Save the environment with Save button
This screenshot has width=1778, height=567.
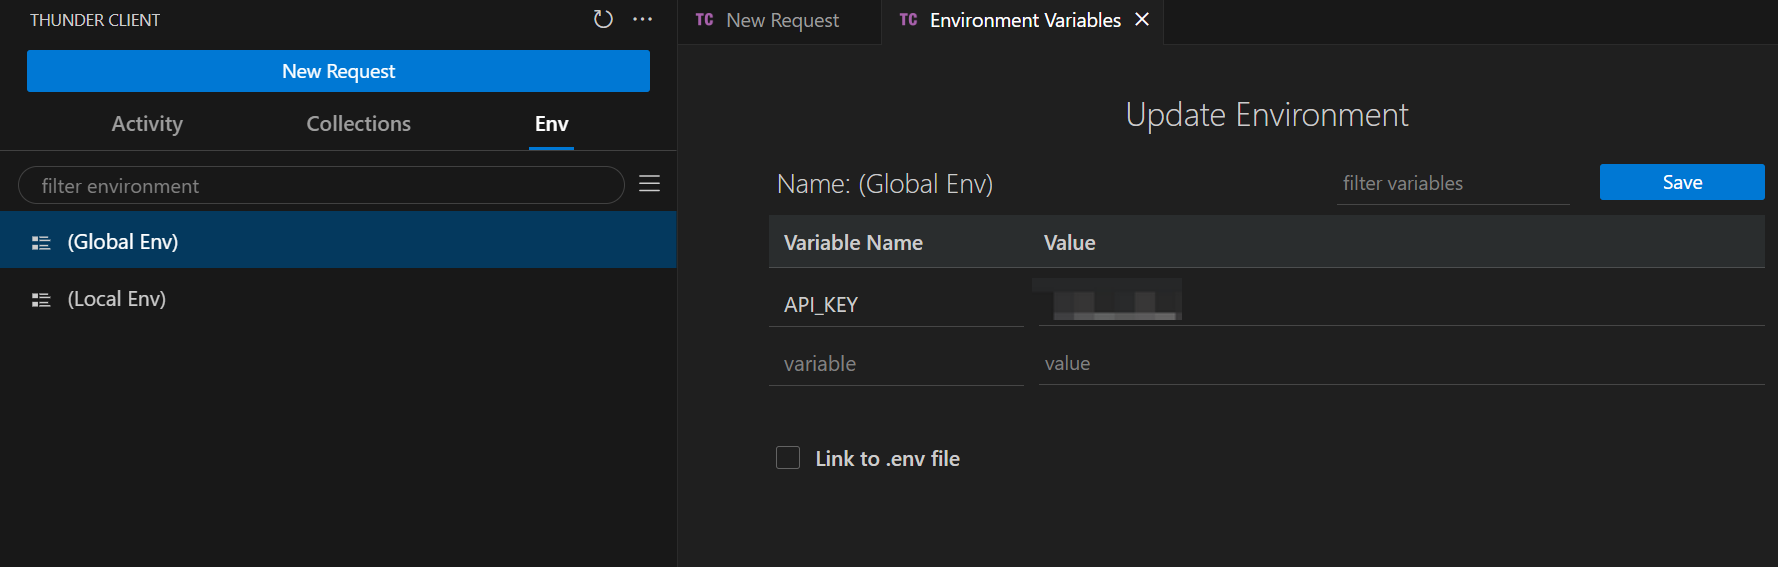pyautogui.click(x=1682, y=182)
